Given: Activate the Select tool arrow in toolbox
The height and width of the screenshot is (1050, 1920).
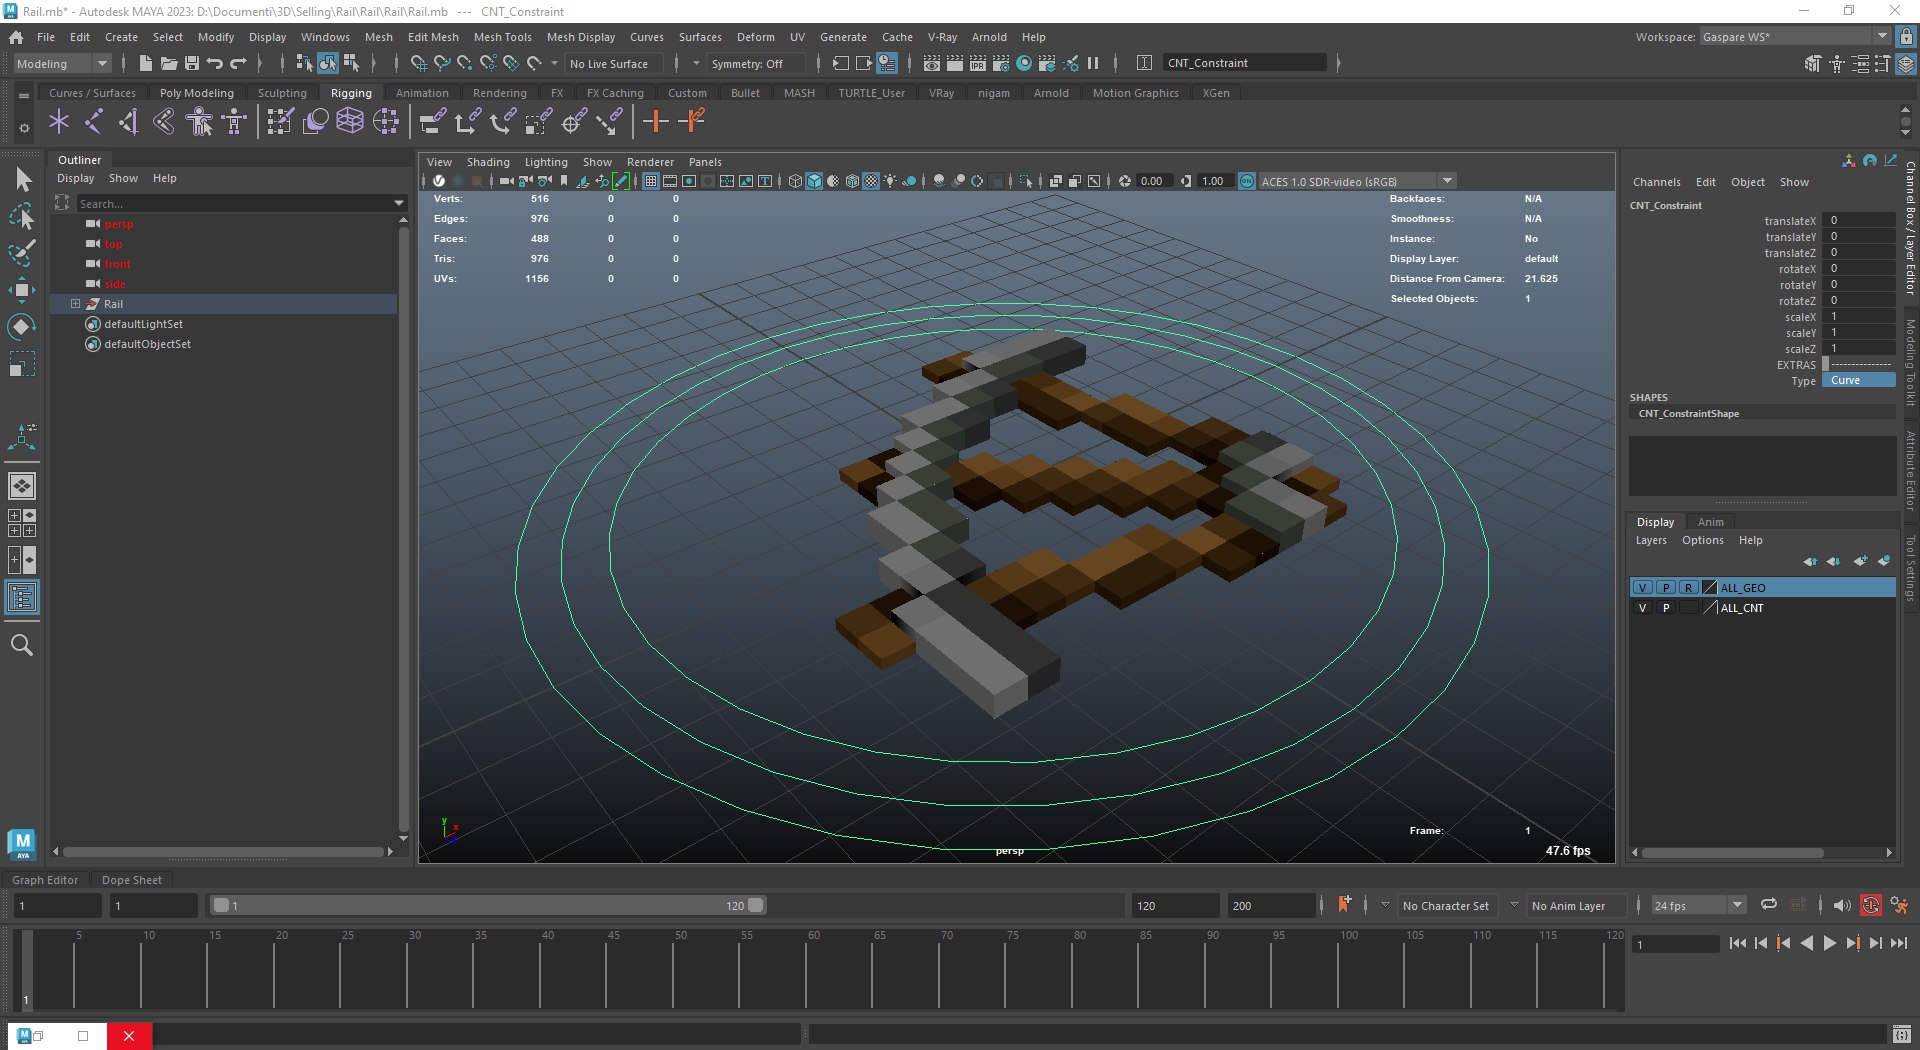Looking at the screenshot, I should 22,180.
